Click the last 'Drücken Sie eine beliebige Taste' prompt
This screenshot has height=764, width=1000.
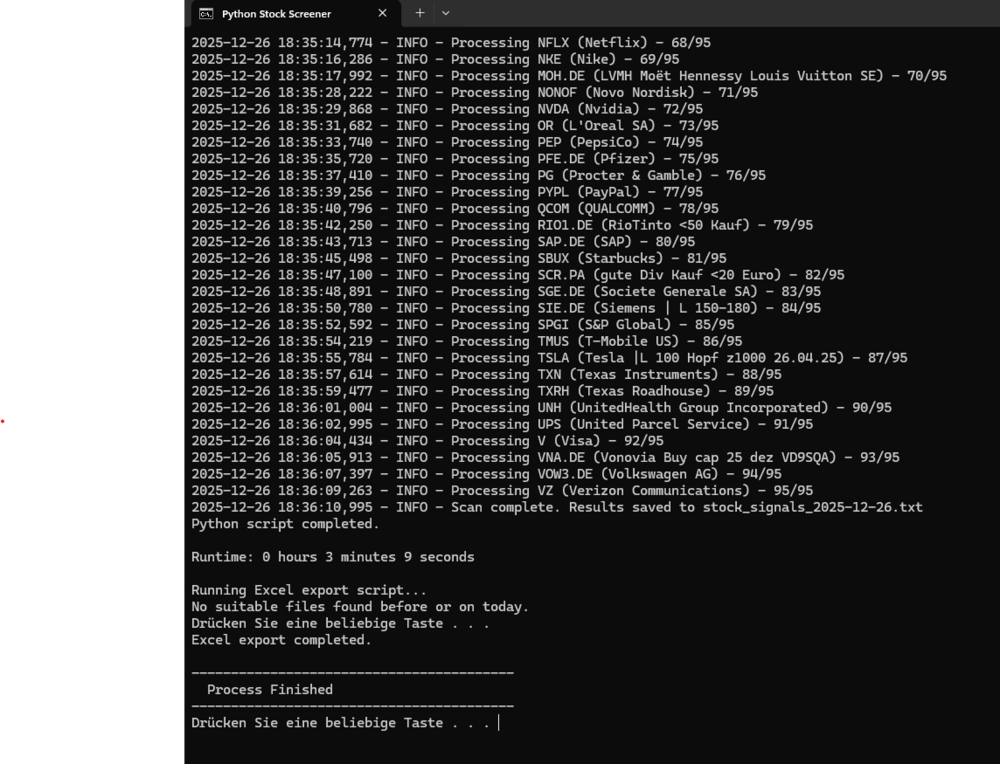pos(341,723)
